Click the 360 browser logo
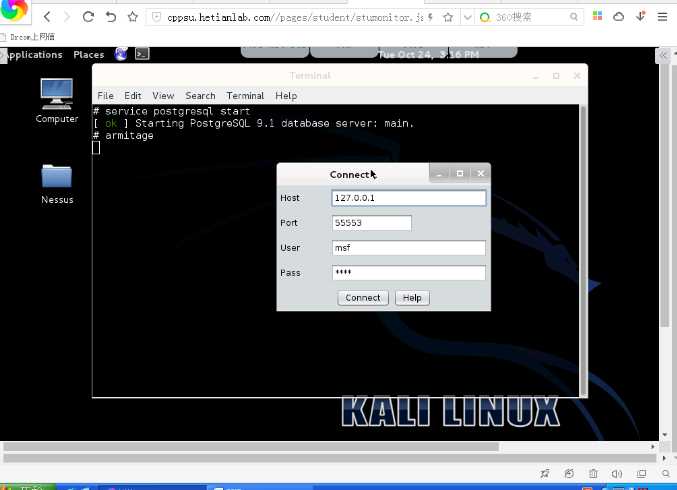The image size is (677, 490). [14, 10]
